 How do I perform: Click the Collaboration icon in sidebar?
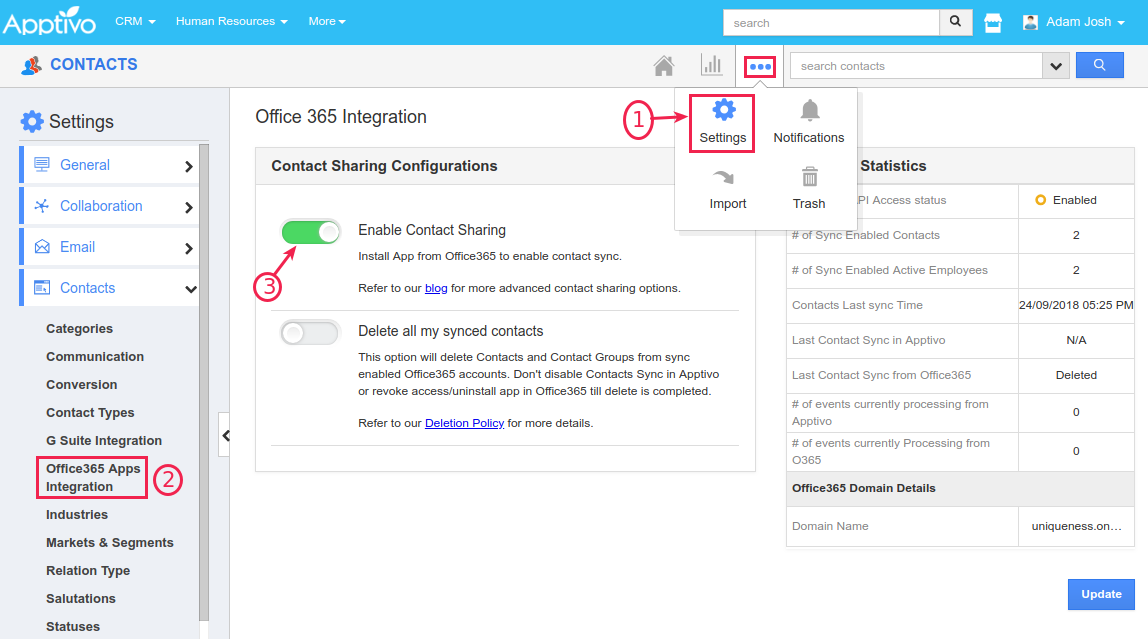tap(42, 206)
